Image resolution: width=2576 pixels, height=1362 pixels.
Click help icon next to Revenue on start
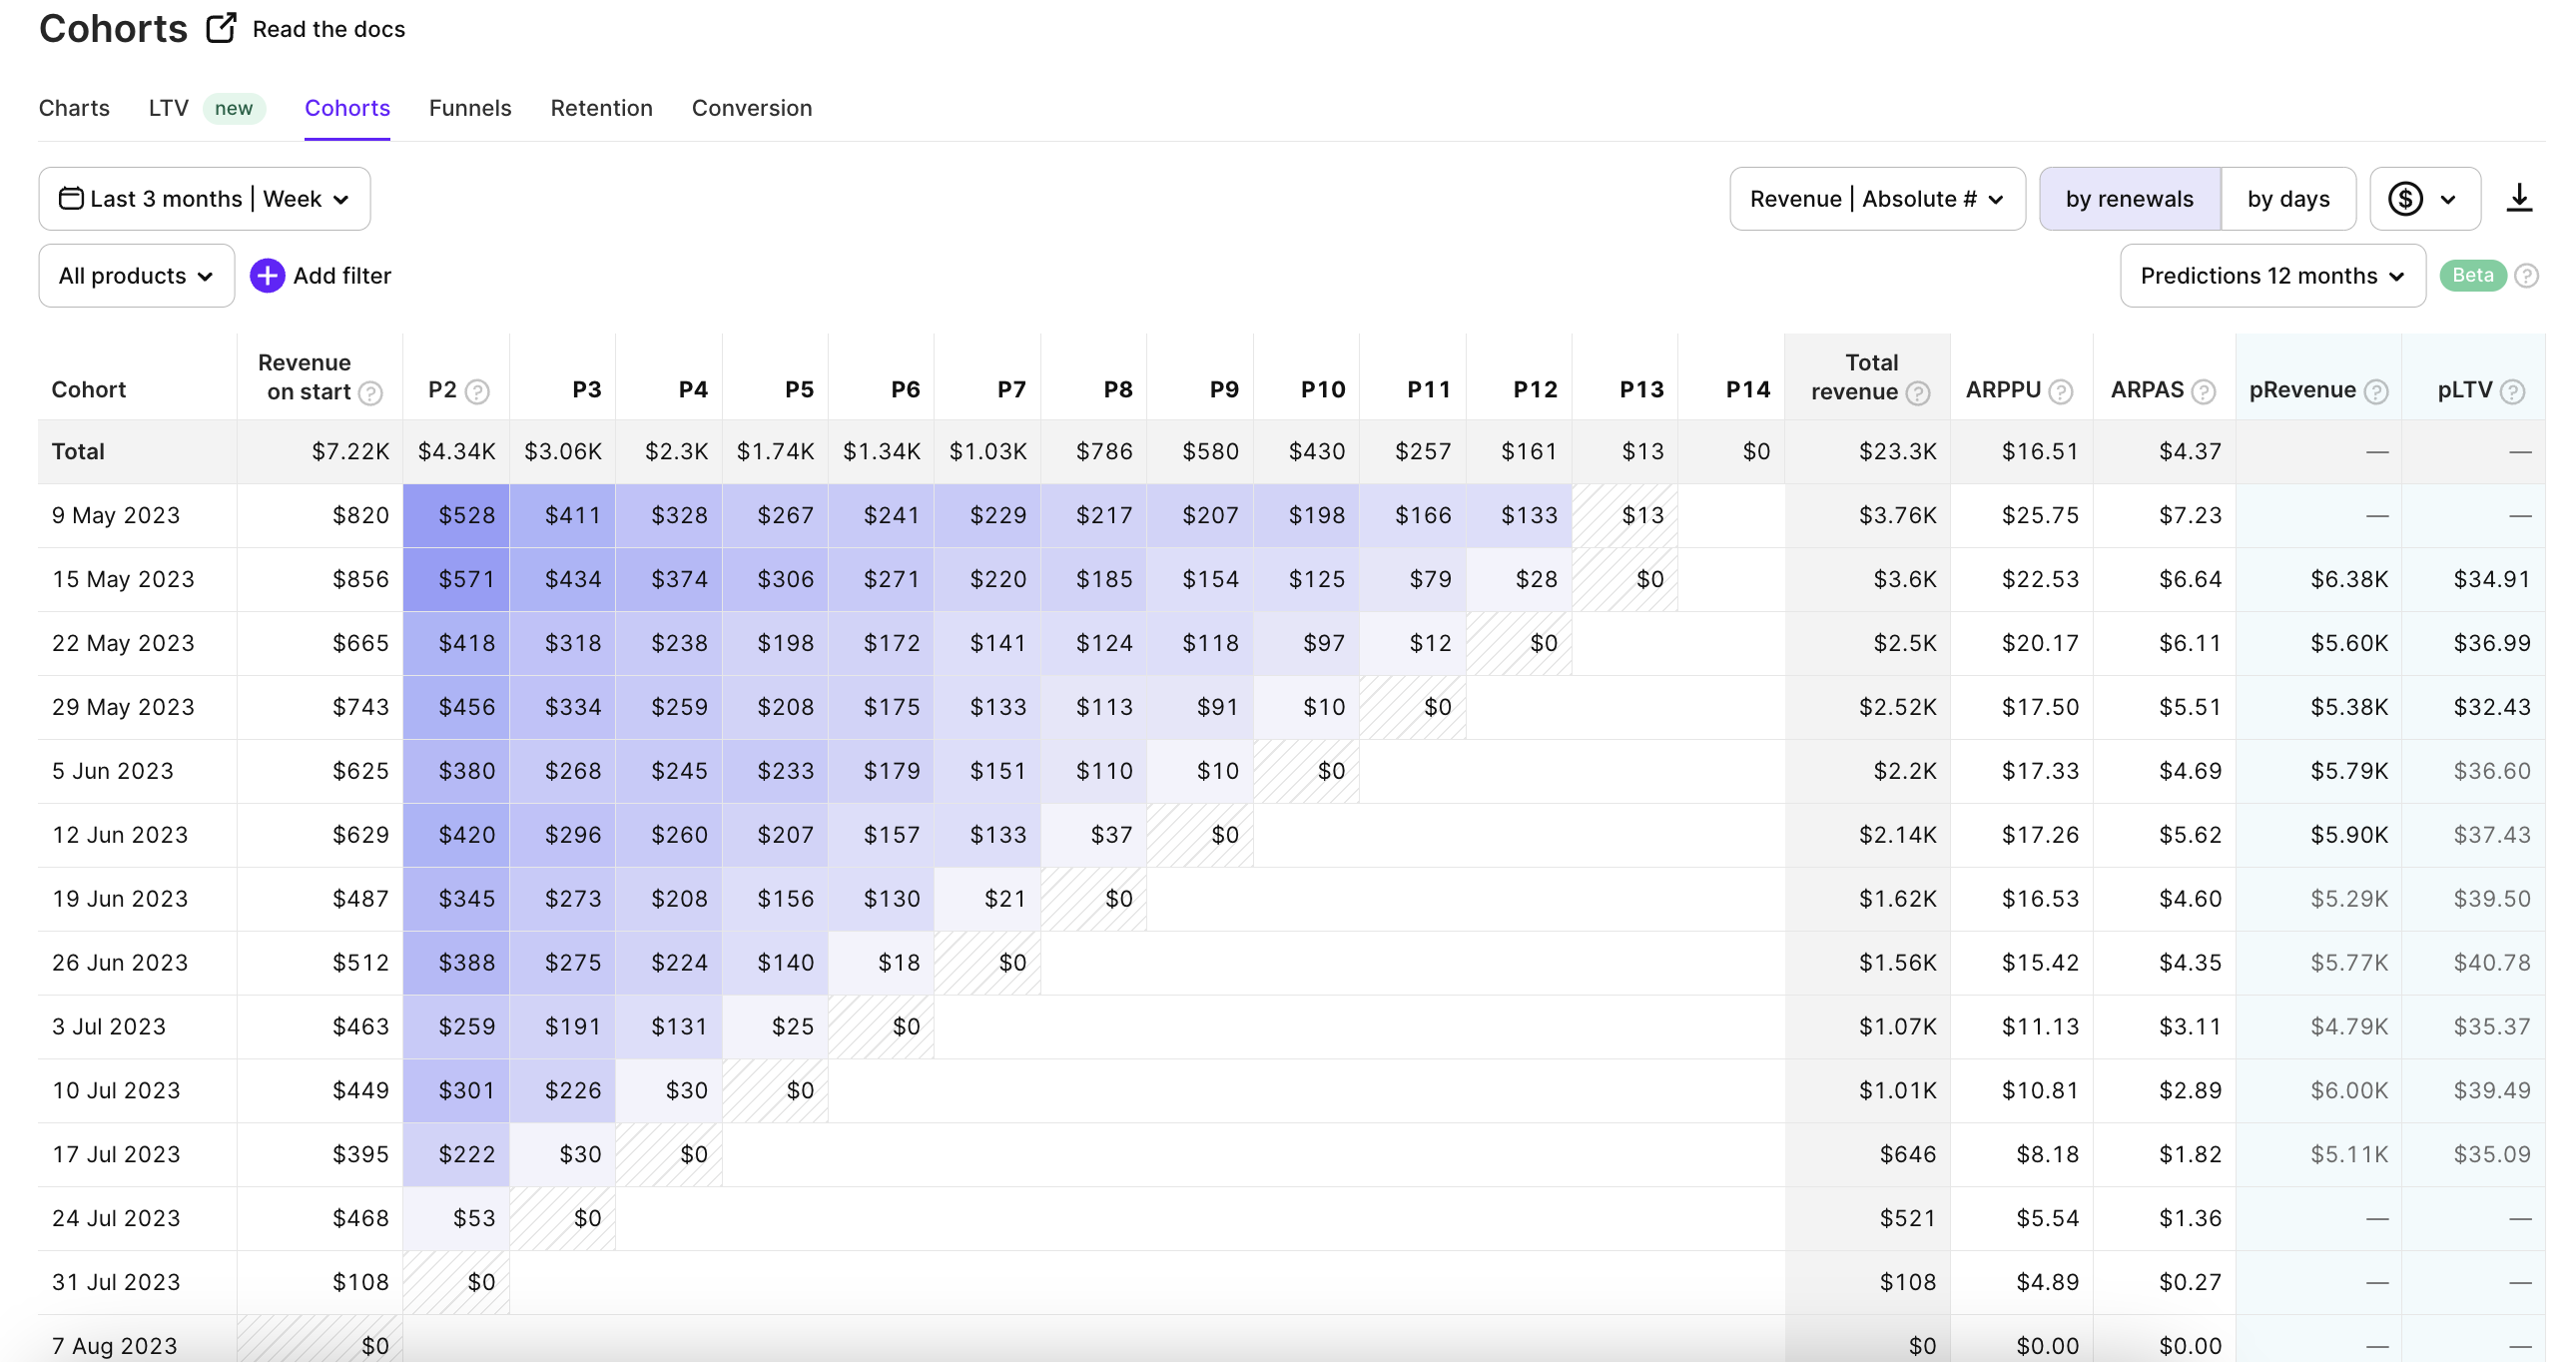click(x=371, y=393)
